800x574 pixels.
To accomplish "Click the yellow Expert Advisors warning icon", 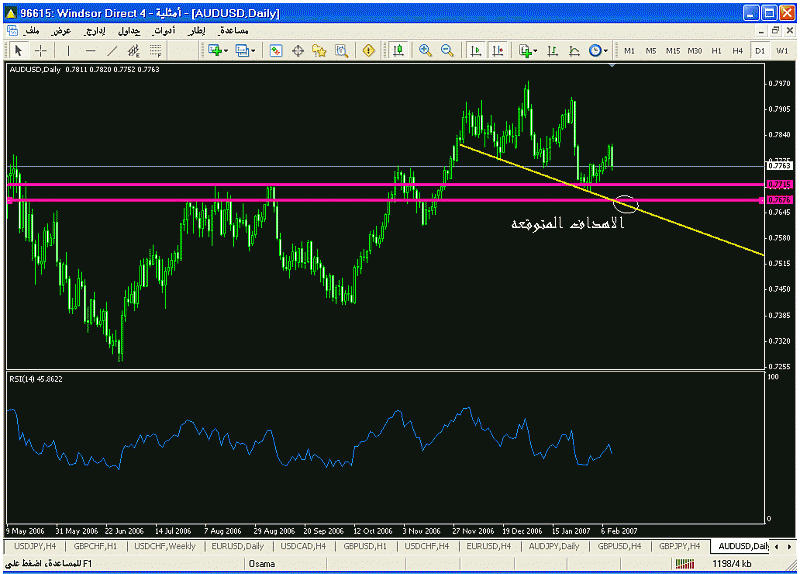I will pyautogui.click(x=369, y=50).
